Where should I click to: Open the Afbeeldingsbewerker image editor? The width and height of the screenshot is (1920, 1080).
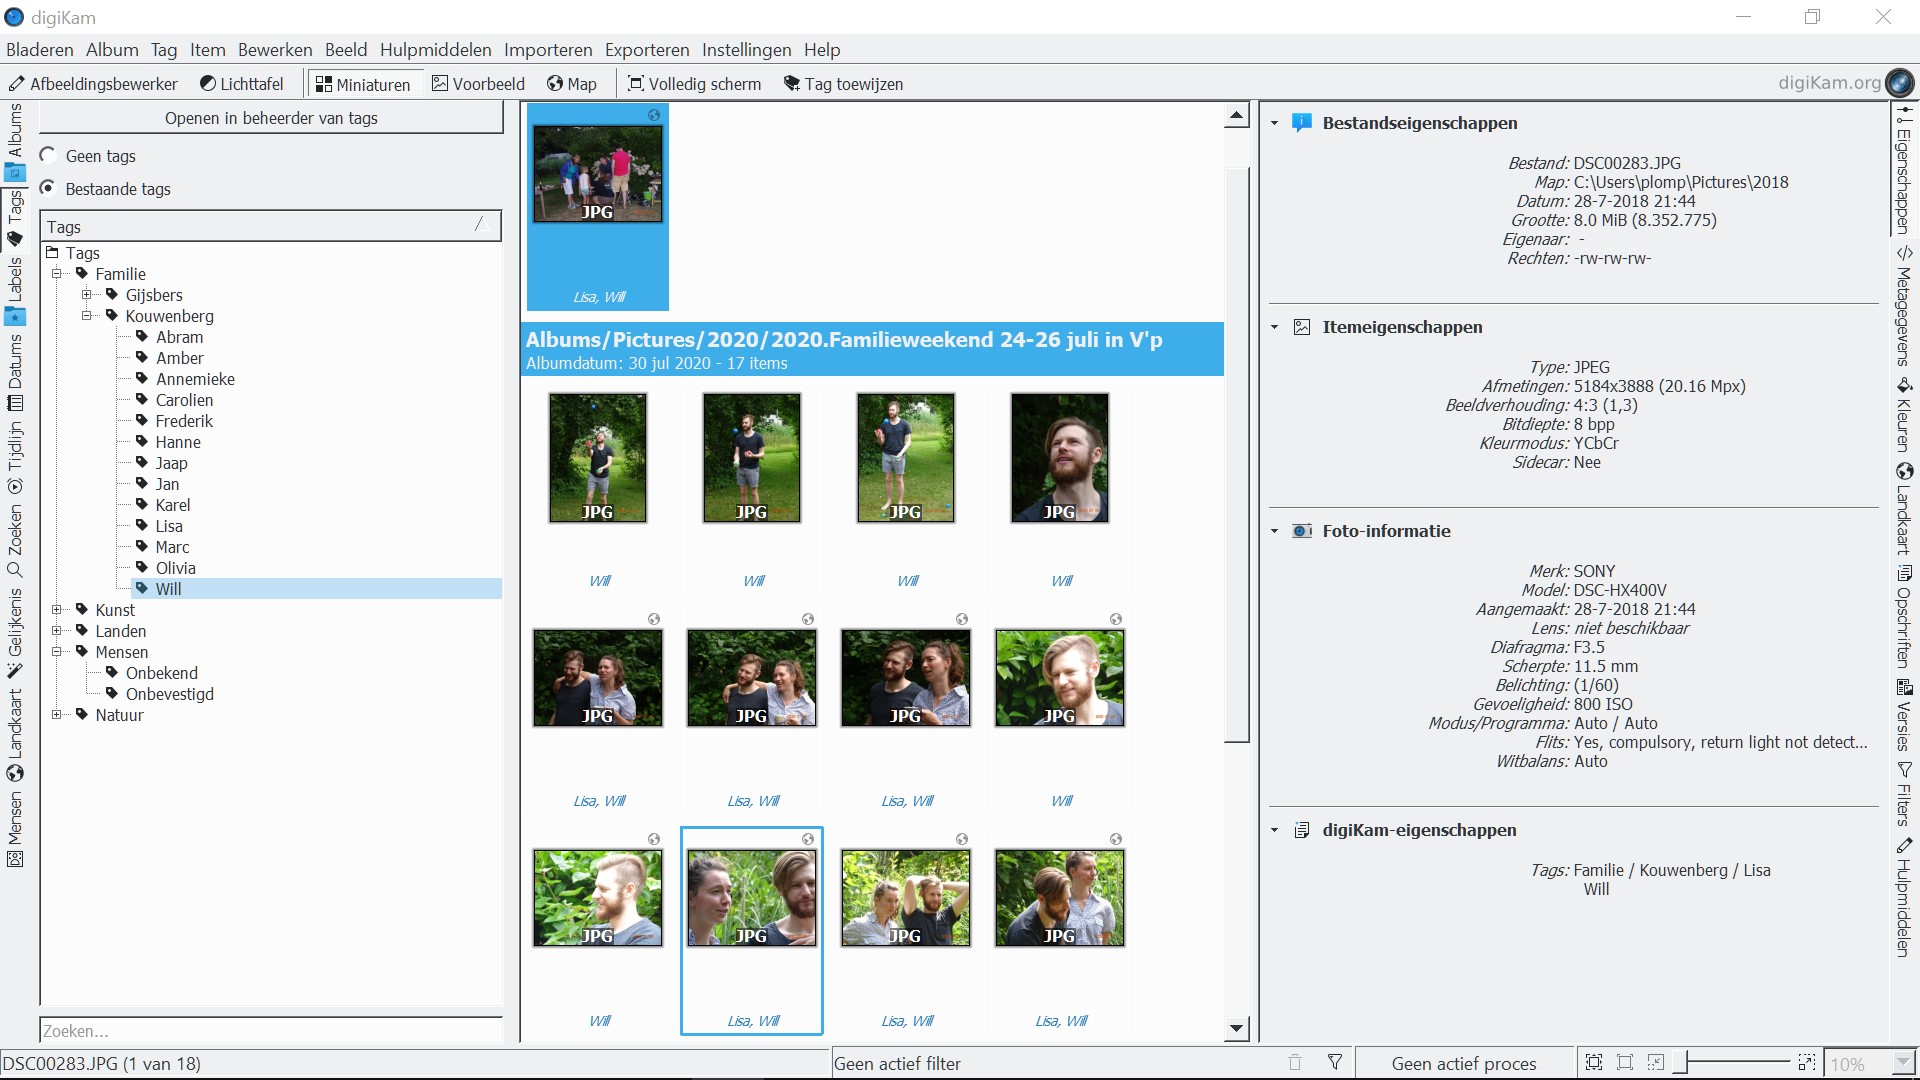[93, 84]
